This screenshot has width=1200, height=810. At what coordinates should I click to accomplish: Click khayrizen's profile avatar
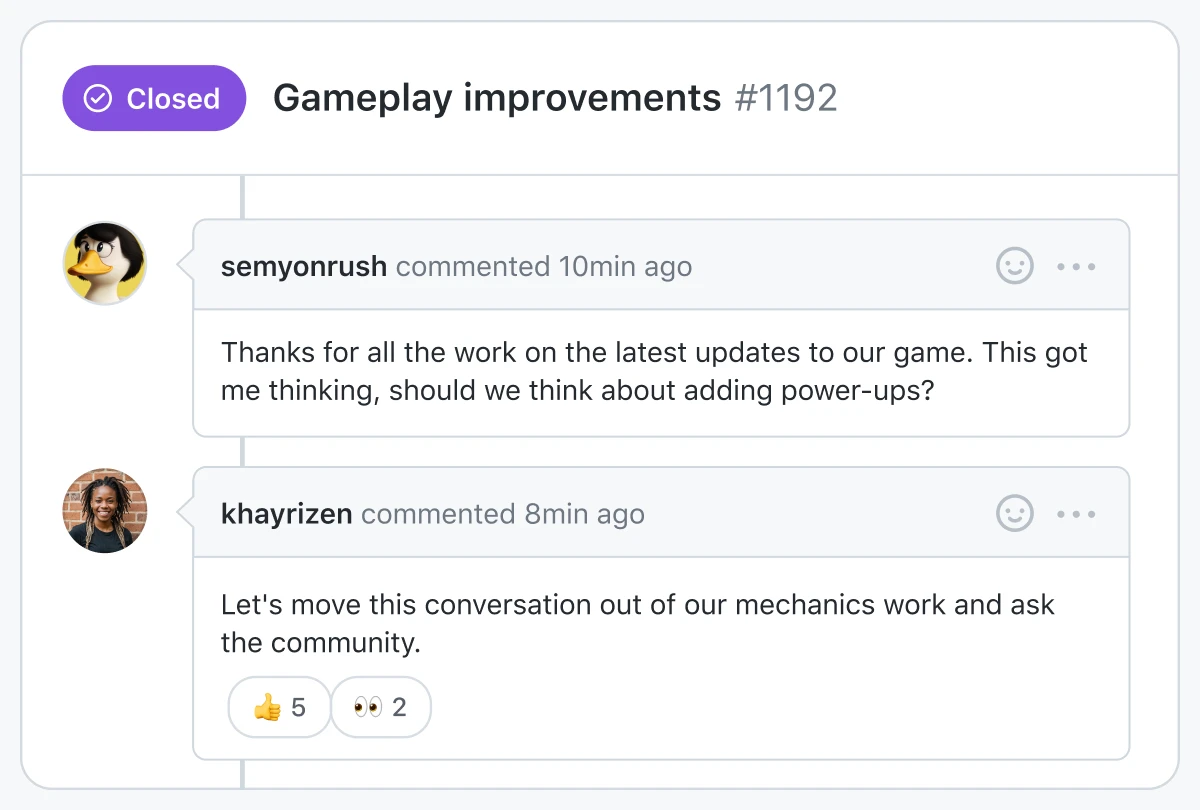(x=105, y=510)
